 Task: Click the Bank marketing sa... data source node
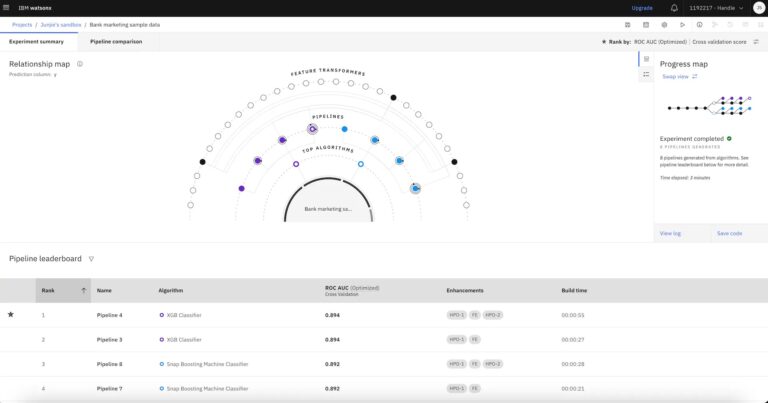pos(328,209)
